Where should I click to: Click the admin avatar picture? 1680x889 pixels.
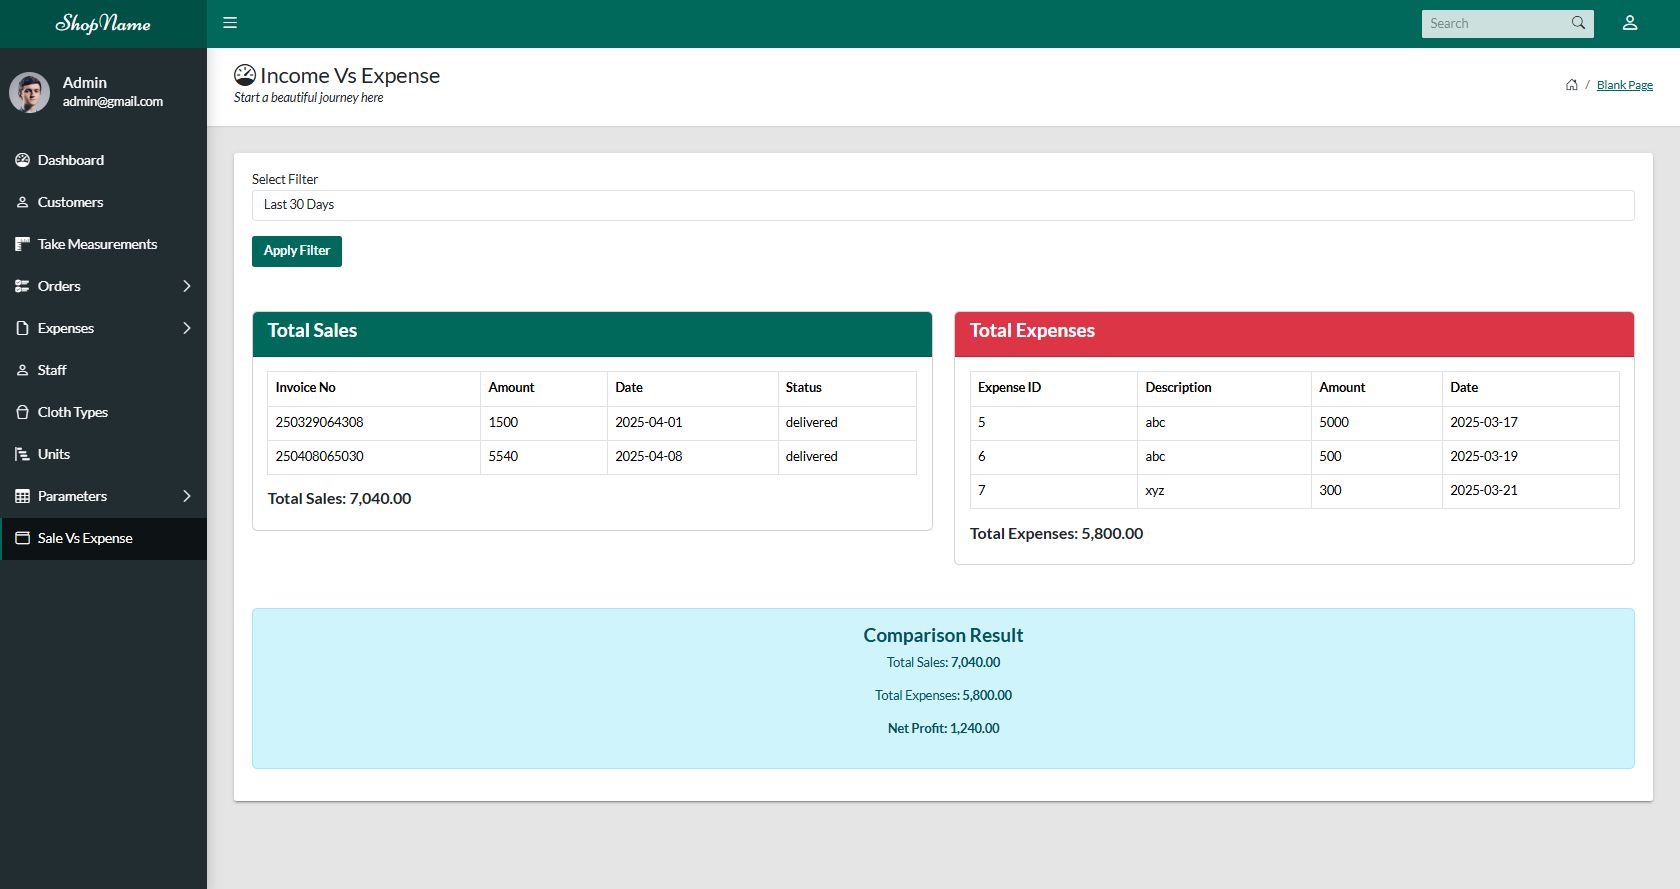[x=30, y=92]
